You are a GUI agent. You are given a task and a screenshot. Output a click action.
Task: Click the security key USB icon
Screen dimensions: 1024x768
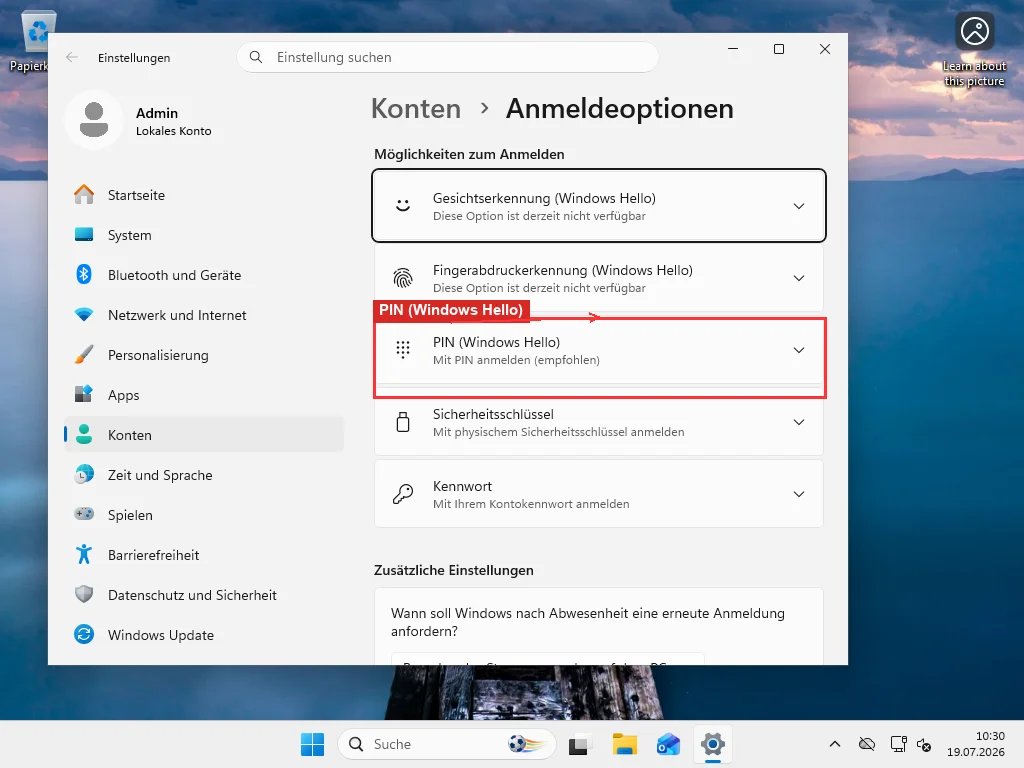tap(403, 422)
